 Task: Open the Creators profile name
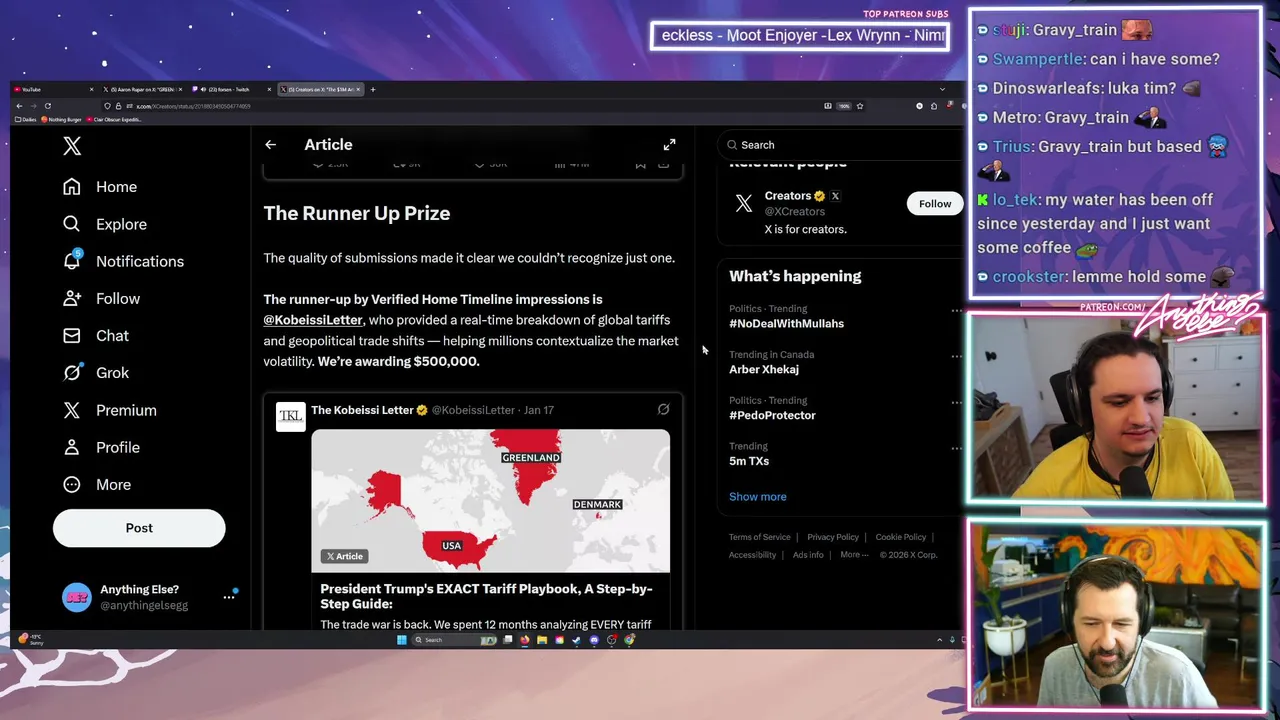(787, 196)
